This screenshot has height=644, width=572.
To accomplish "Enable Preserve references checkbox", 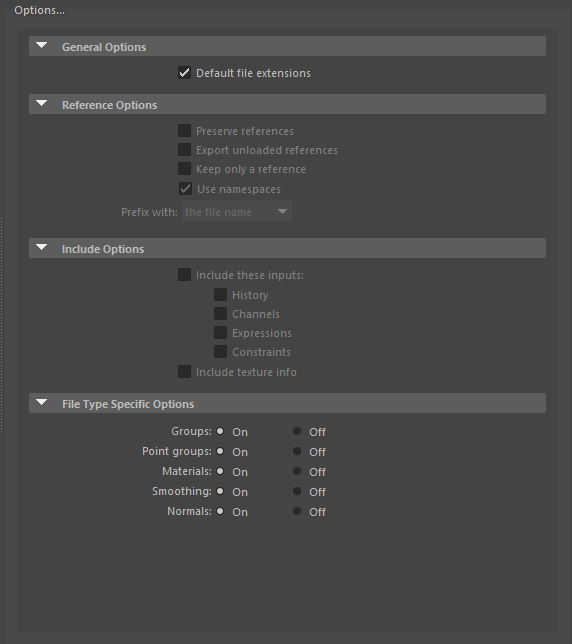I will (184, 131).
